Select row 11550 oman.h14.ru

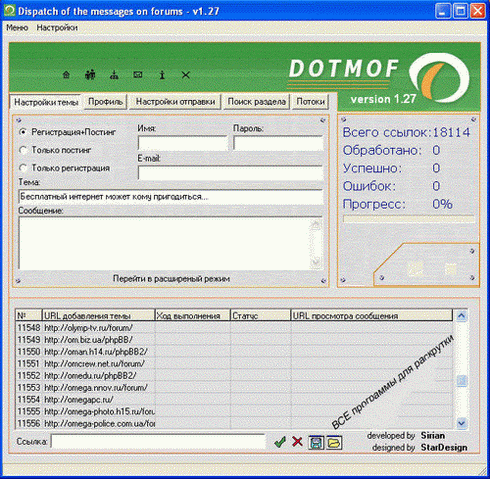click(x=234, y=352)
